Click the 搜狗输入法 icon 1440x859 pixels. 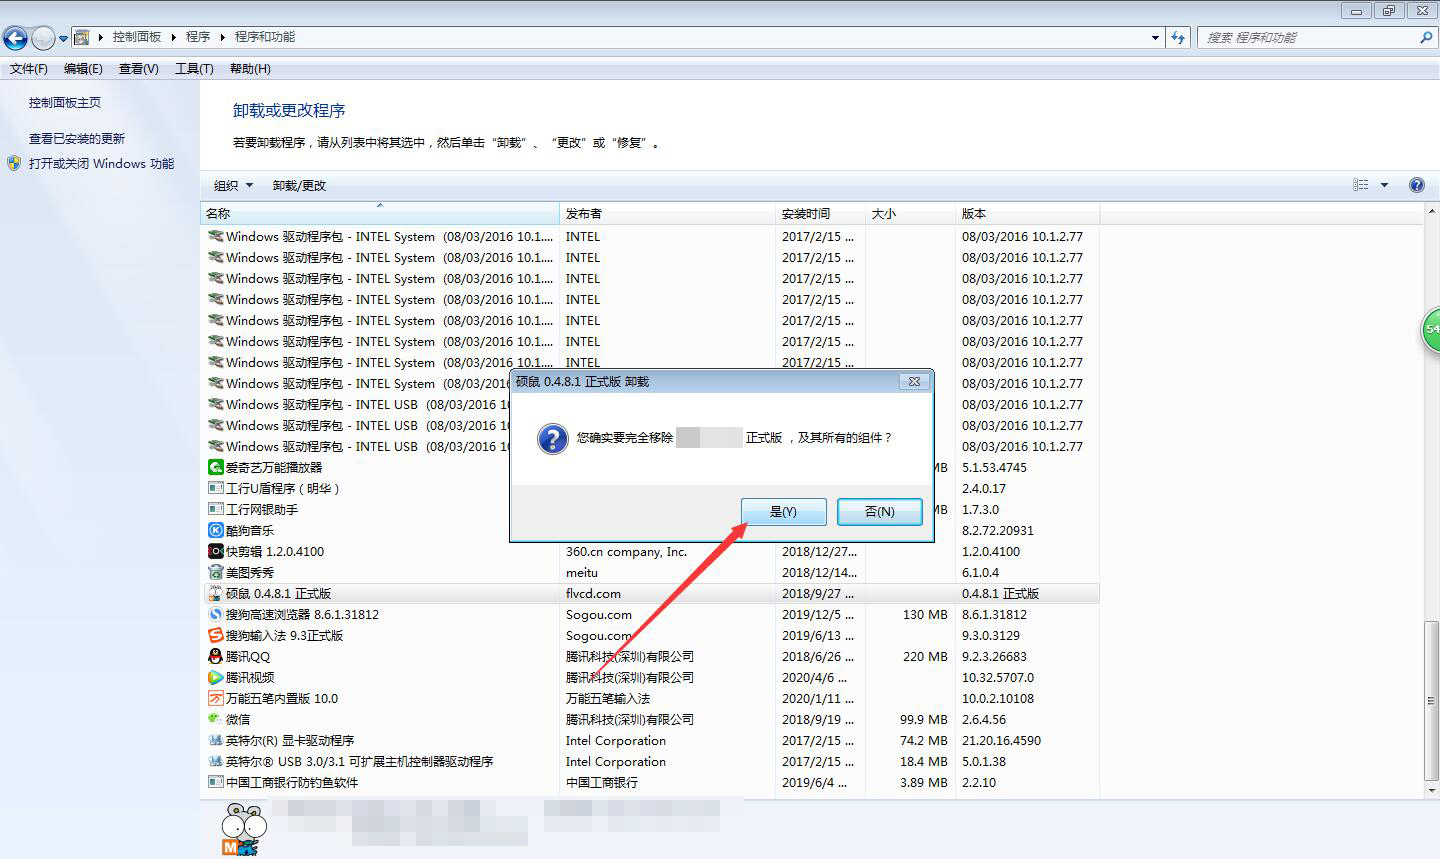tap(215, 636)
